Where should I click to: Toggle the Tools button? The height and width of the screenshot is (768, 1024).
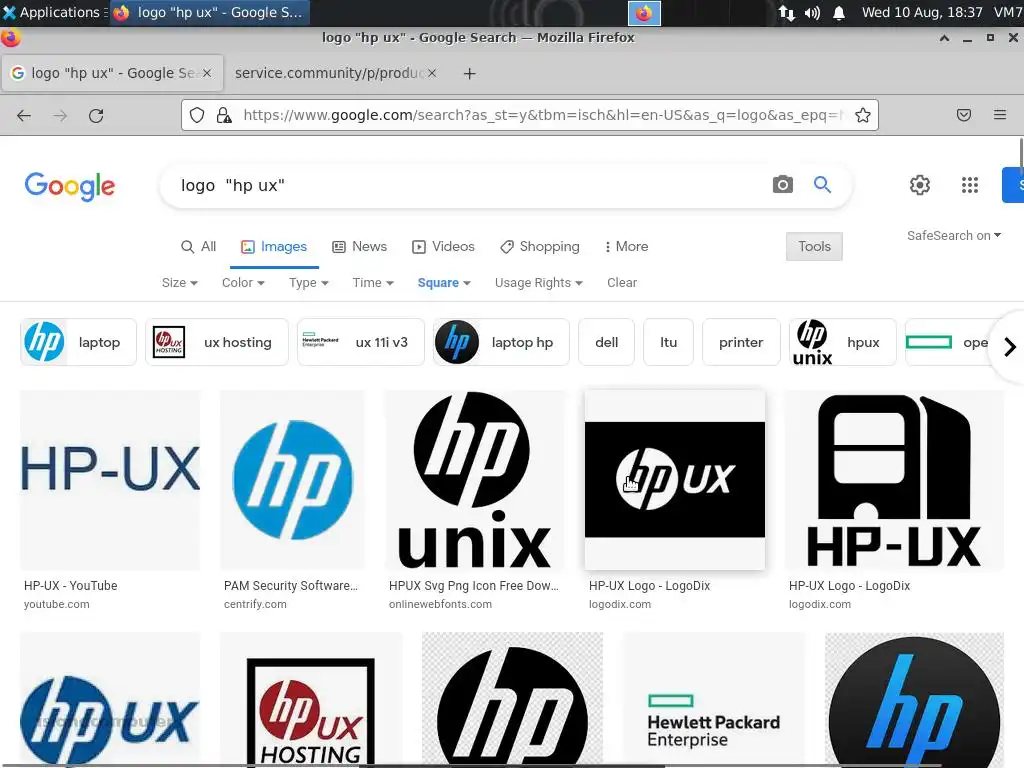point(814,247)
